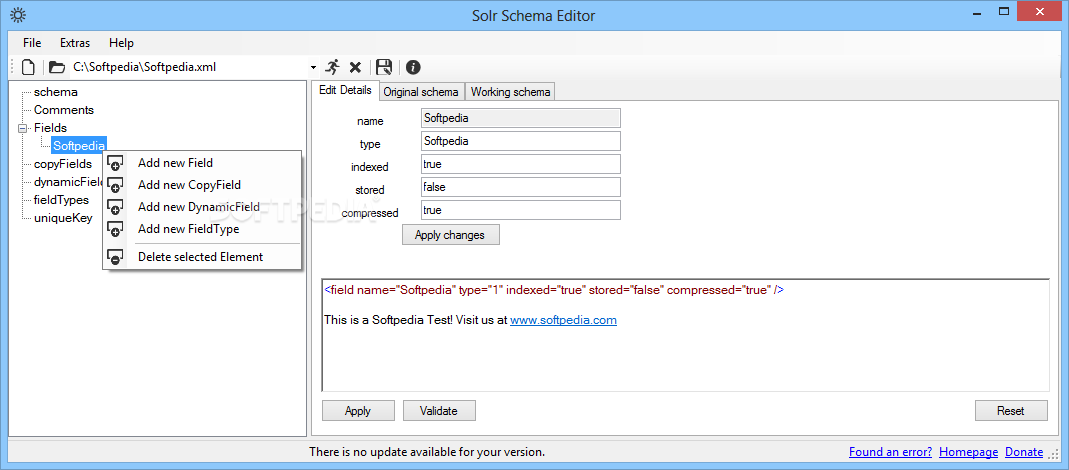Open the Found an error? link
The height and width of the screenshot is (470, 1069).
(x=890, y=452)
